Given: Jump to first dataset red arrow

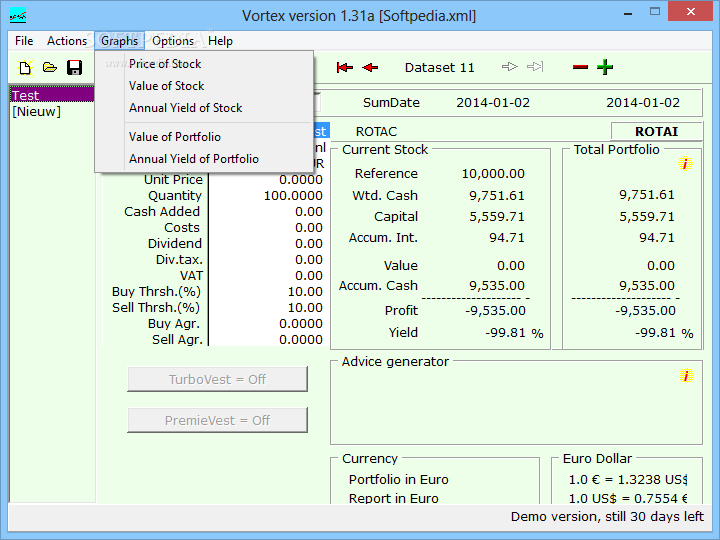Looking at the screenshot, I should [344, 68].
